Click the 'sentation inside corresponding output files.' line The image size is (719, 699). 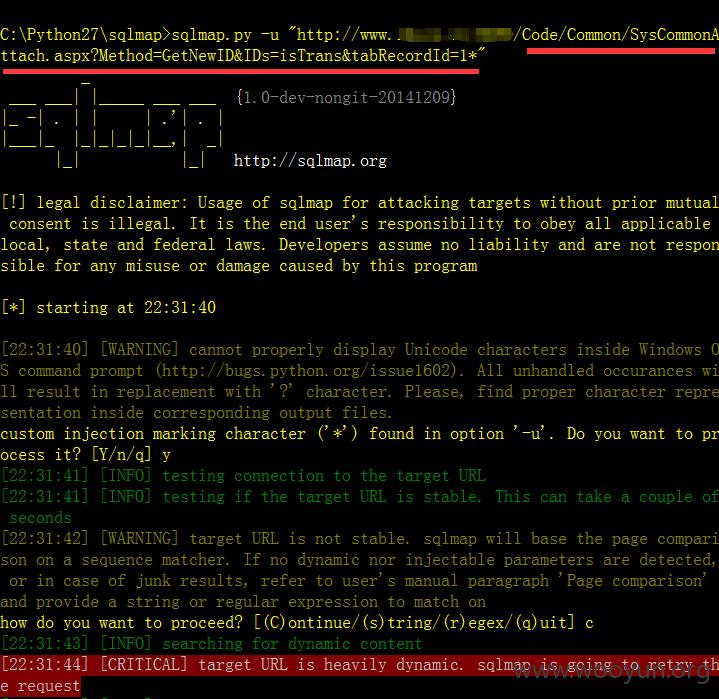[x=196, y=413]
